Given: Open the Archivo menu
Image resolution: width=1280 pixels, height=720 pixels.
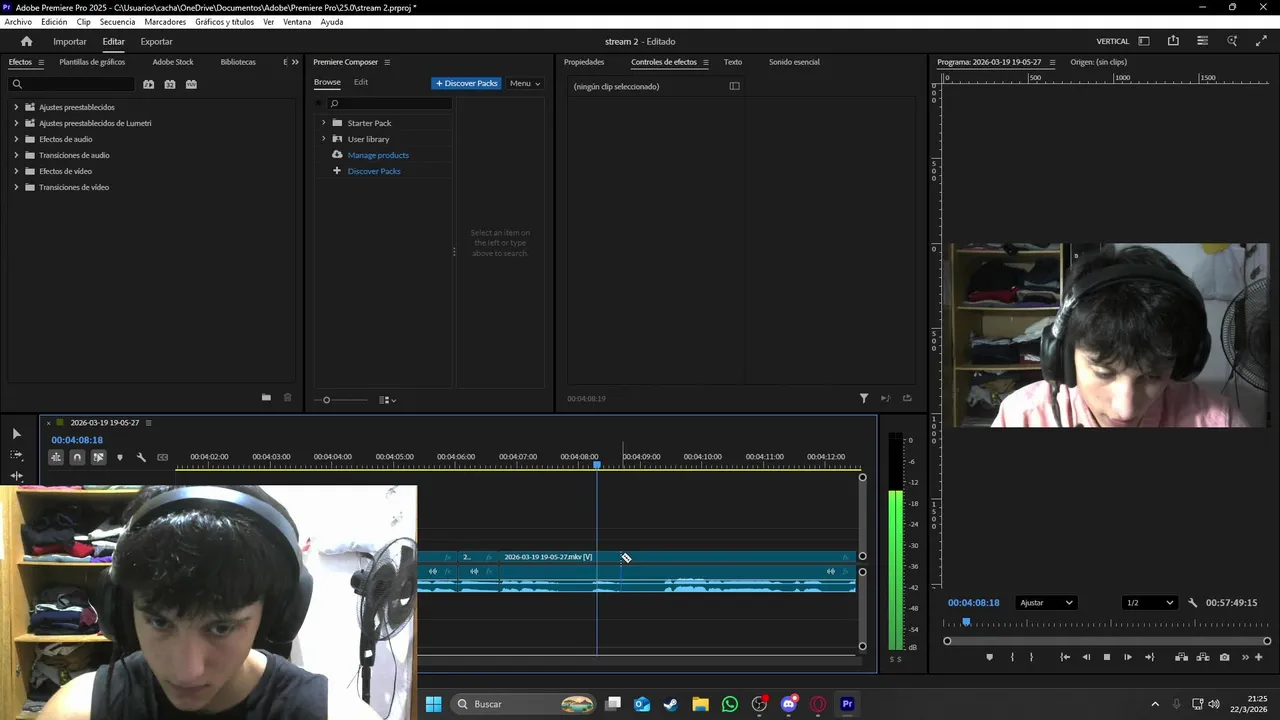Looking at the screenshot, I should pos(18,21).
